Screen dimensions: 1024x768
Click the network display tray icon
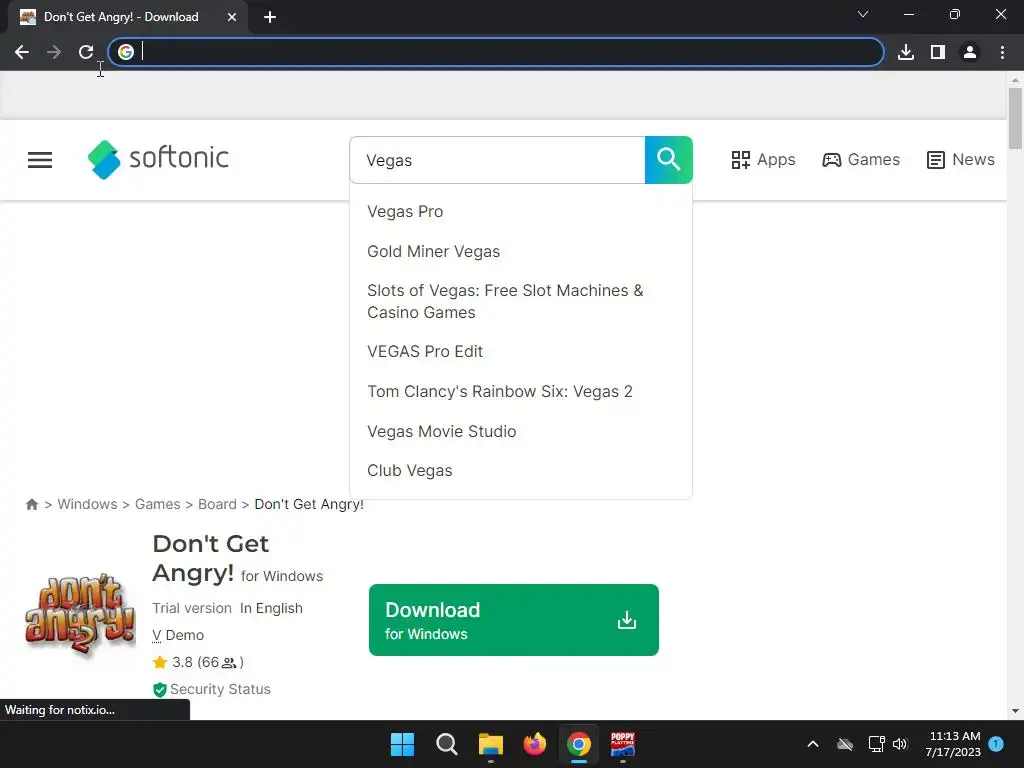[876, 744]
